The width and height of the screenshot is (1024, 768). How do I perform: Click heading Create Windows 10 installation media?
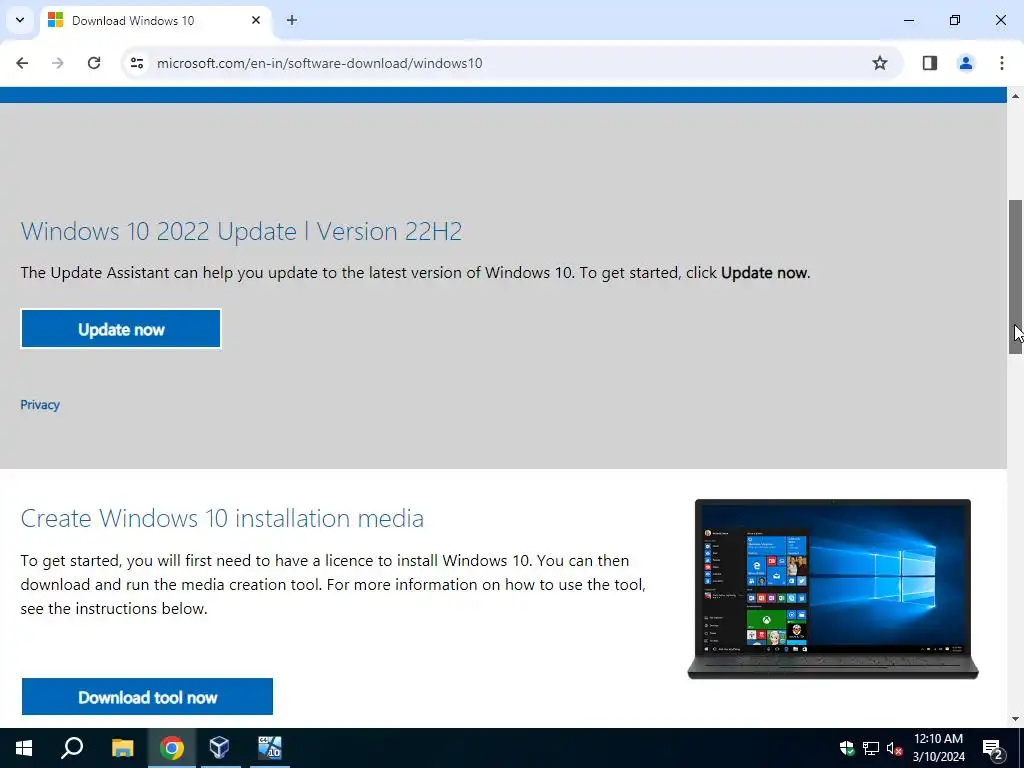(222, 518)
